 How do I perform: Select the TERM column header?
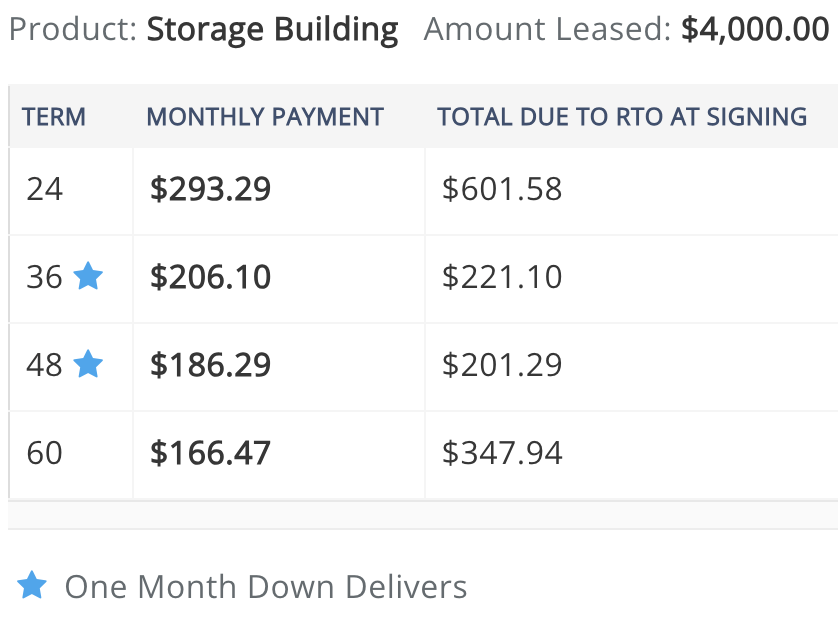53,117
